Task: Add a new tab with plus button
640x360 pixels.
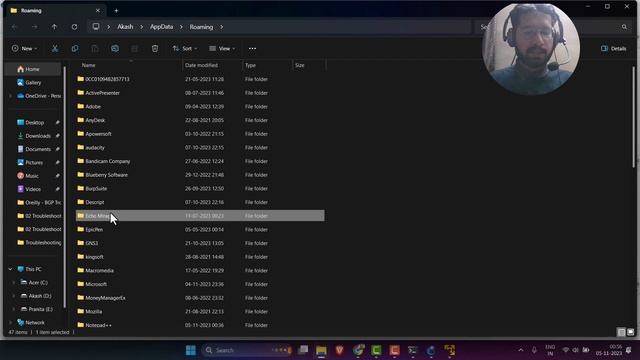Action: (x=116, y=11)
